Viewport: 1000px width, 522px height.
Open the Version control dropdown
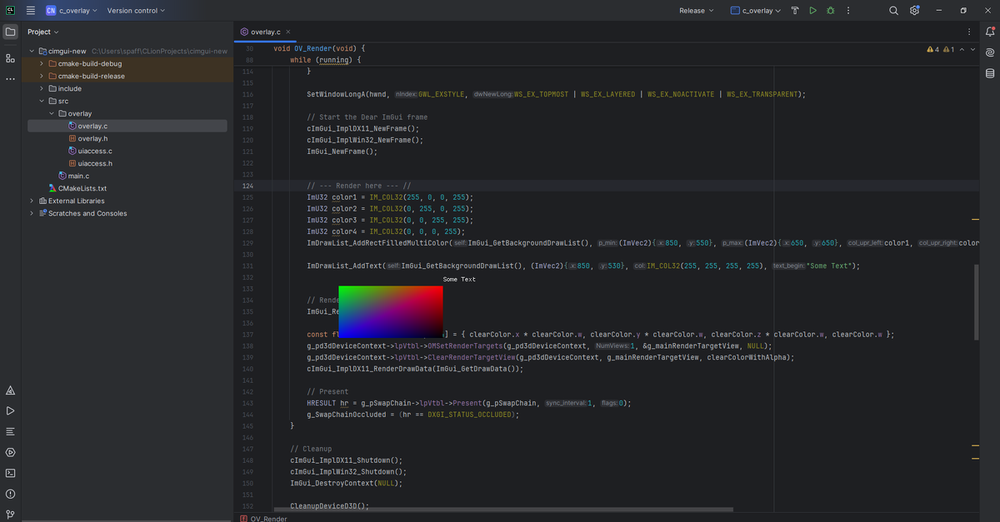coord(136,11)
